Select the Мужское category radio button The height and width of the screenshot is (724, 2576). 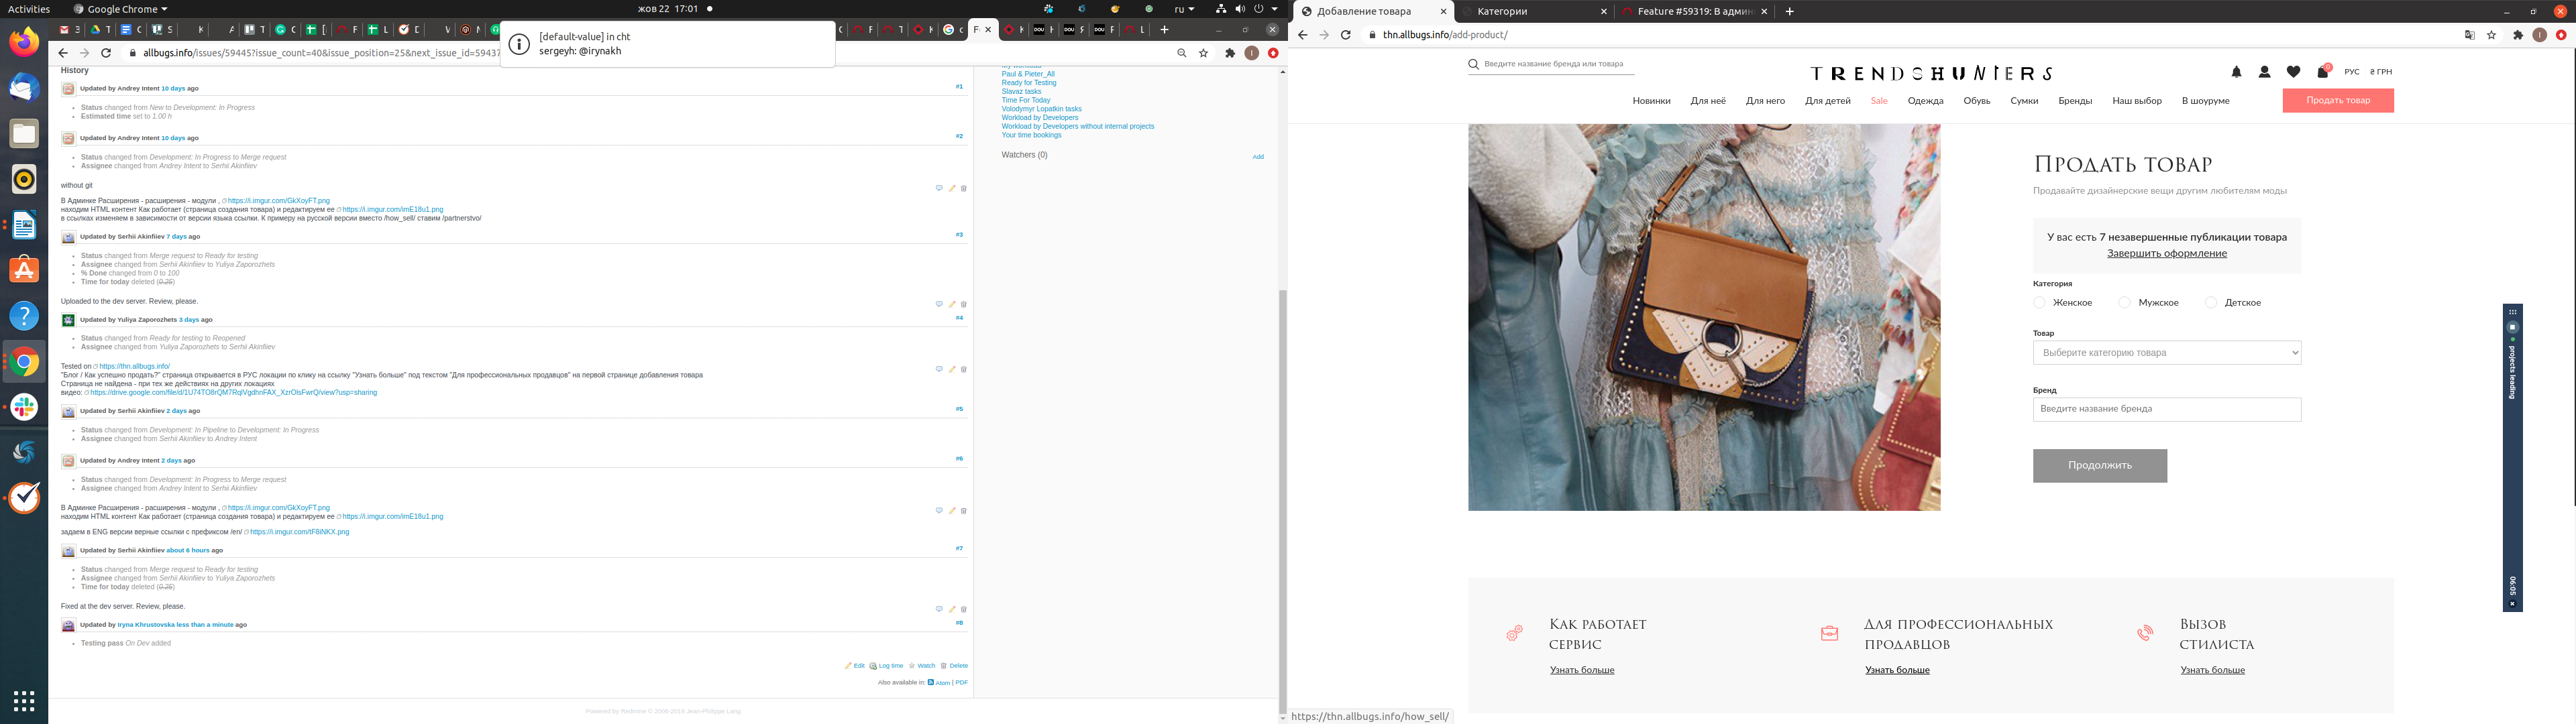pyautogui.click(x=2124, y=302)
